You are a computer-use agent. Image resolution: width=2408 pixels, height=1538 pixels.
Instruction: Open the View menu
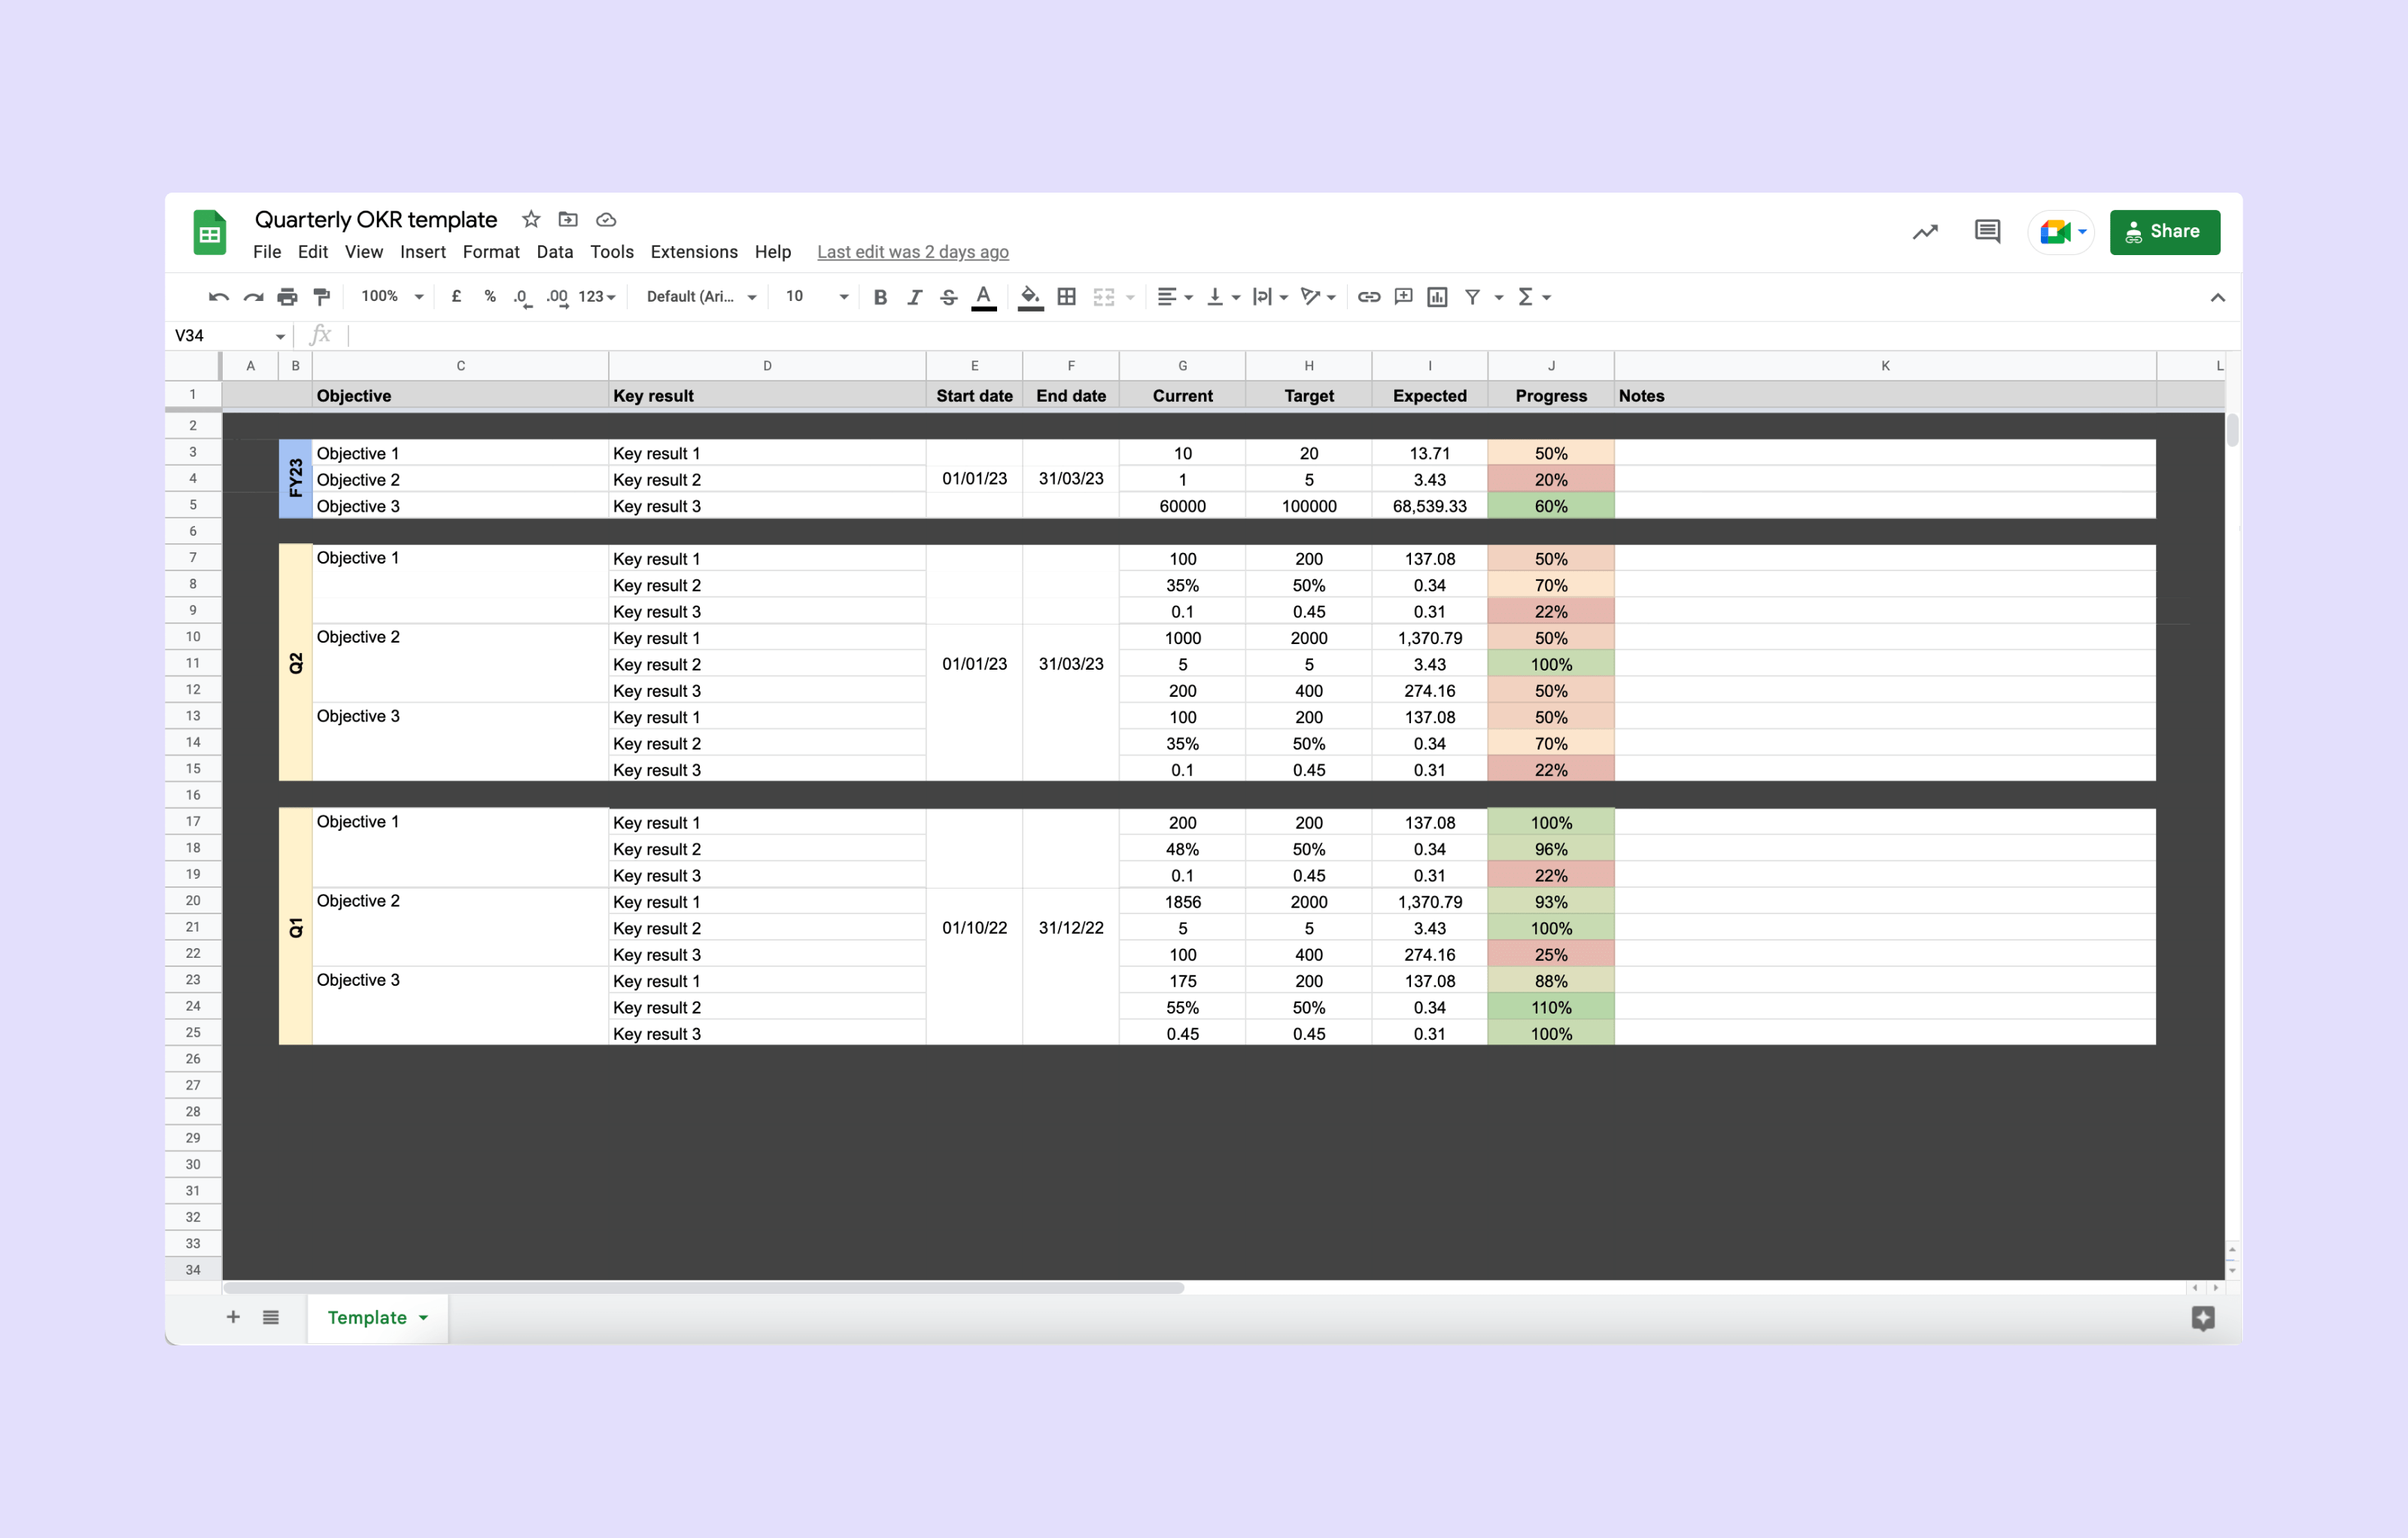pos(364,252)
